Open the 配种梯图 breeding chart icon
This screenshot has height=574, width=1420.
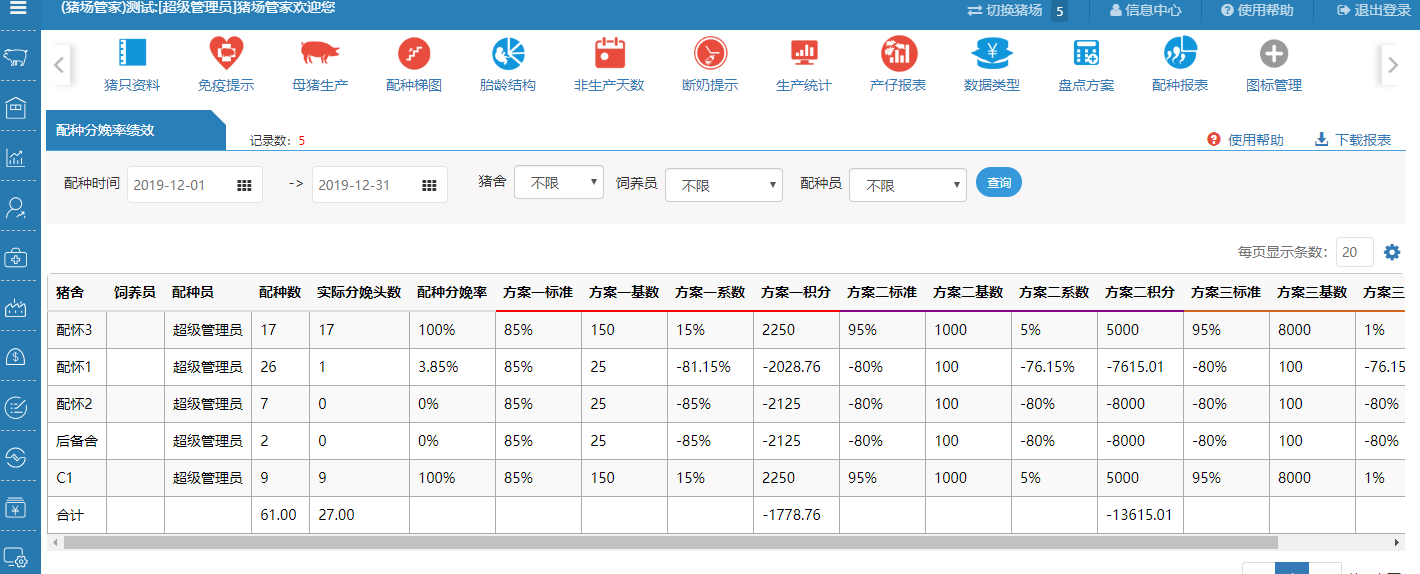[x=414, y=54]
